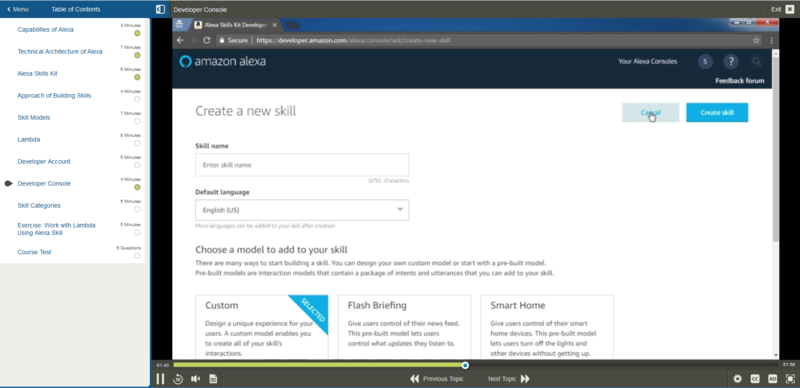800x388 pixels.
Task: Select the Smart Home model card
Action: coord(547,327)
